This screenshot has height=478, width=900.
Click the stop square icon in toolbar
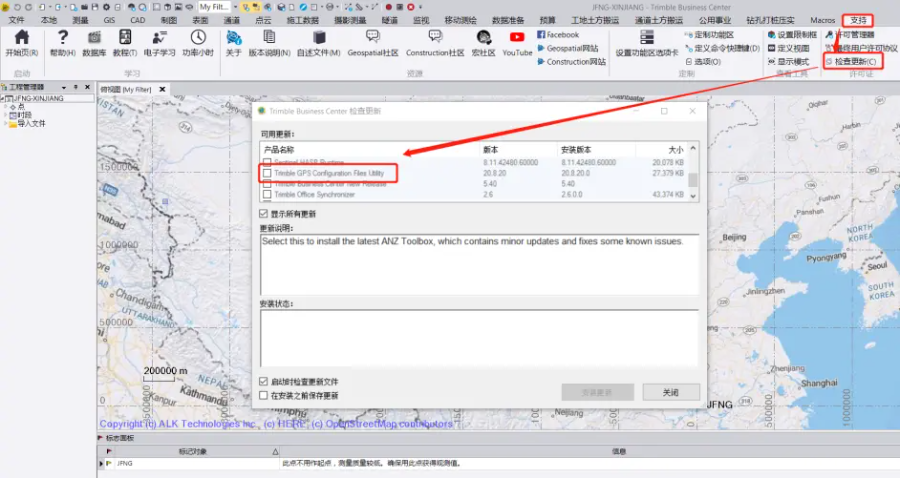(399, 7)
